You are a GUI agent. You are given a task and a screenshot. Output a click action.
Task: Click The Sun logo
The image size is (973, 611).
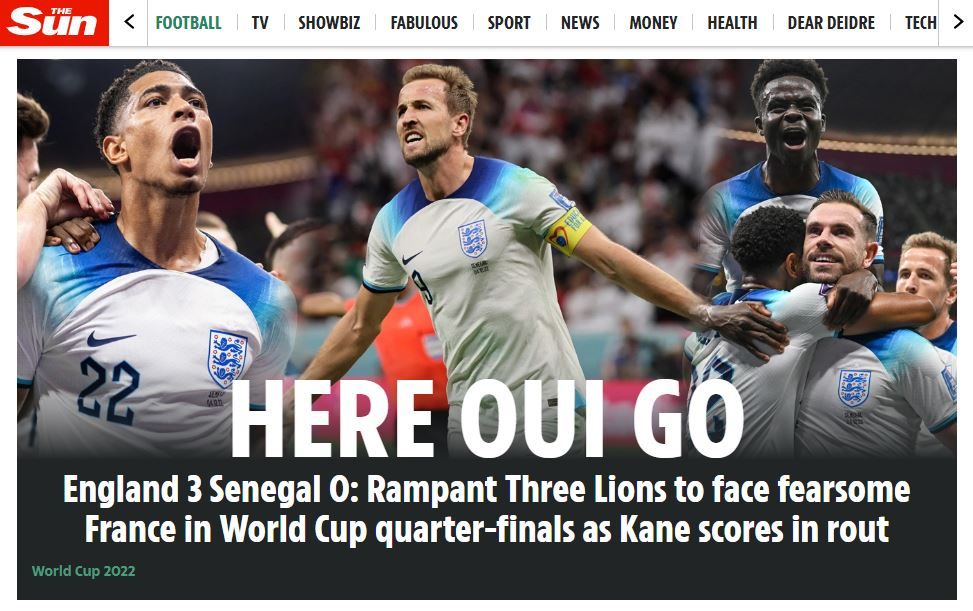pos(54,22)
